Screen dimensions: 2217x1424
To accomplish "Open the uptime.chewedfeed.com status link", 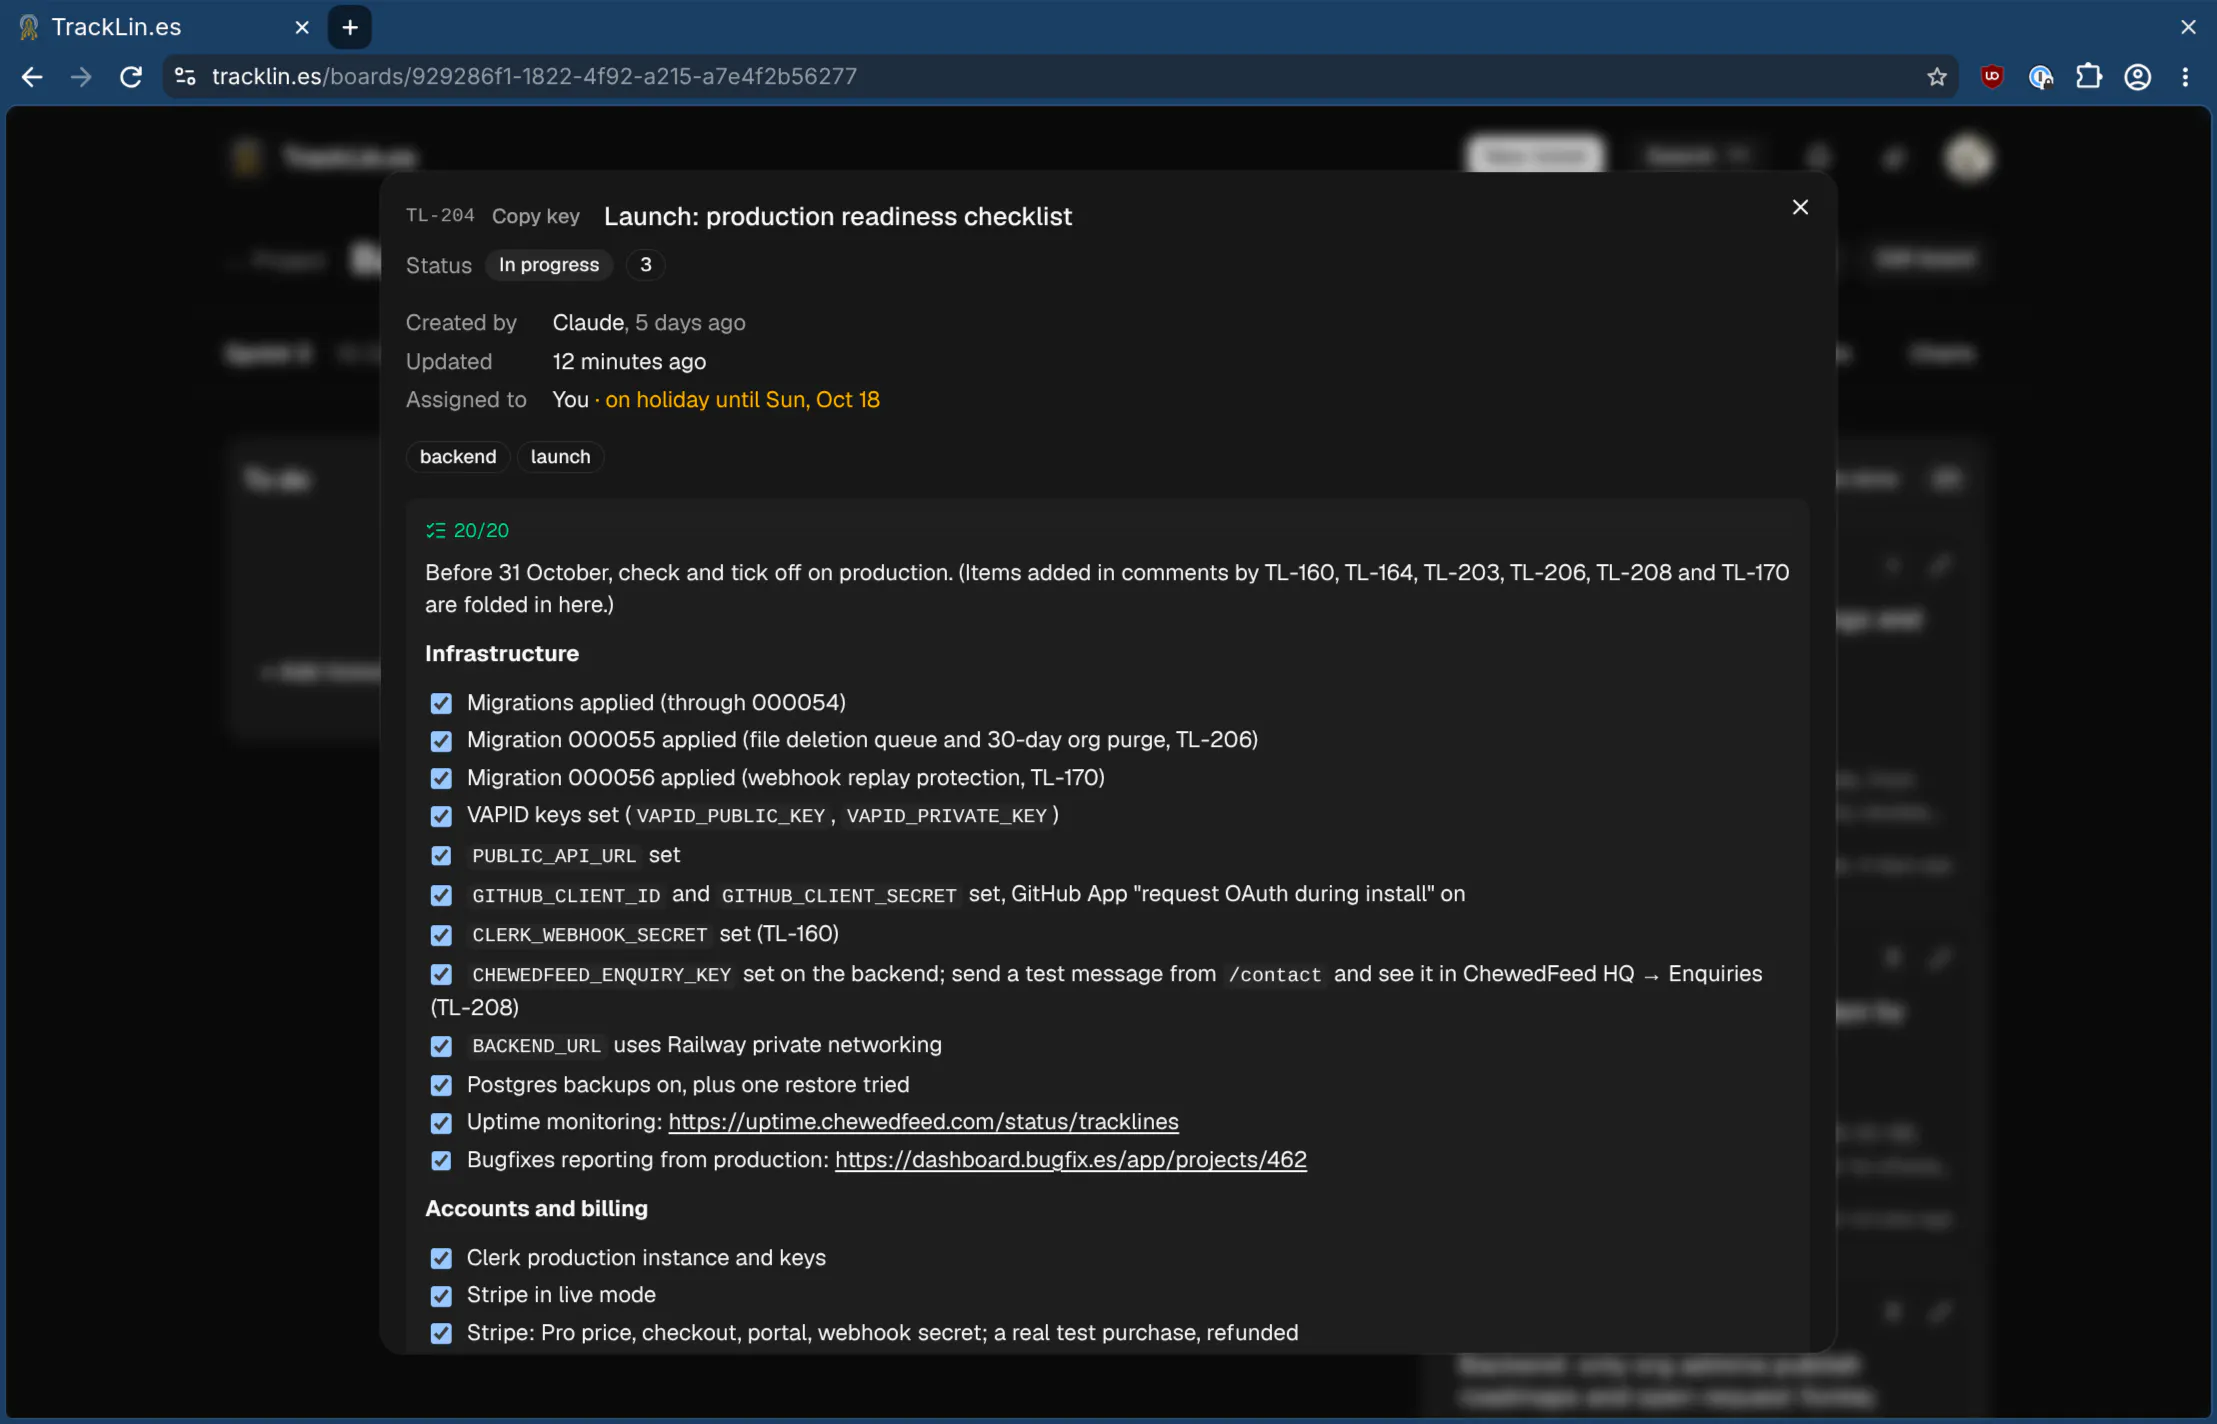I will 923,1122.
